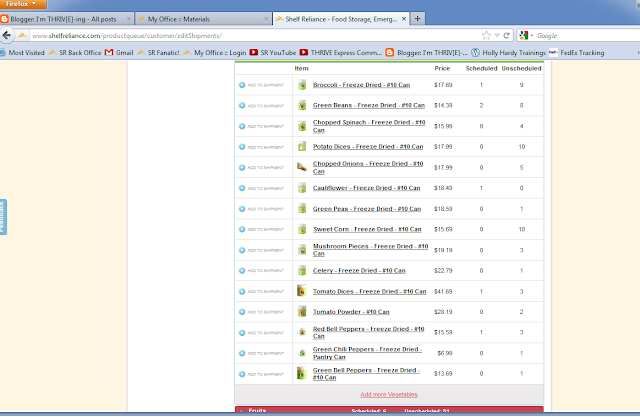This screenshot has height=417, width=640.
Task: Open Celery - Freeze Dried link
Action: [359, 271]
